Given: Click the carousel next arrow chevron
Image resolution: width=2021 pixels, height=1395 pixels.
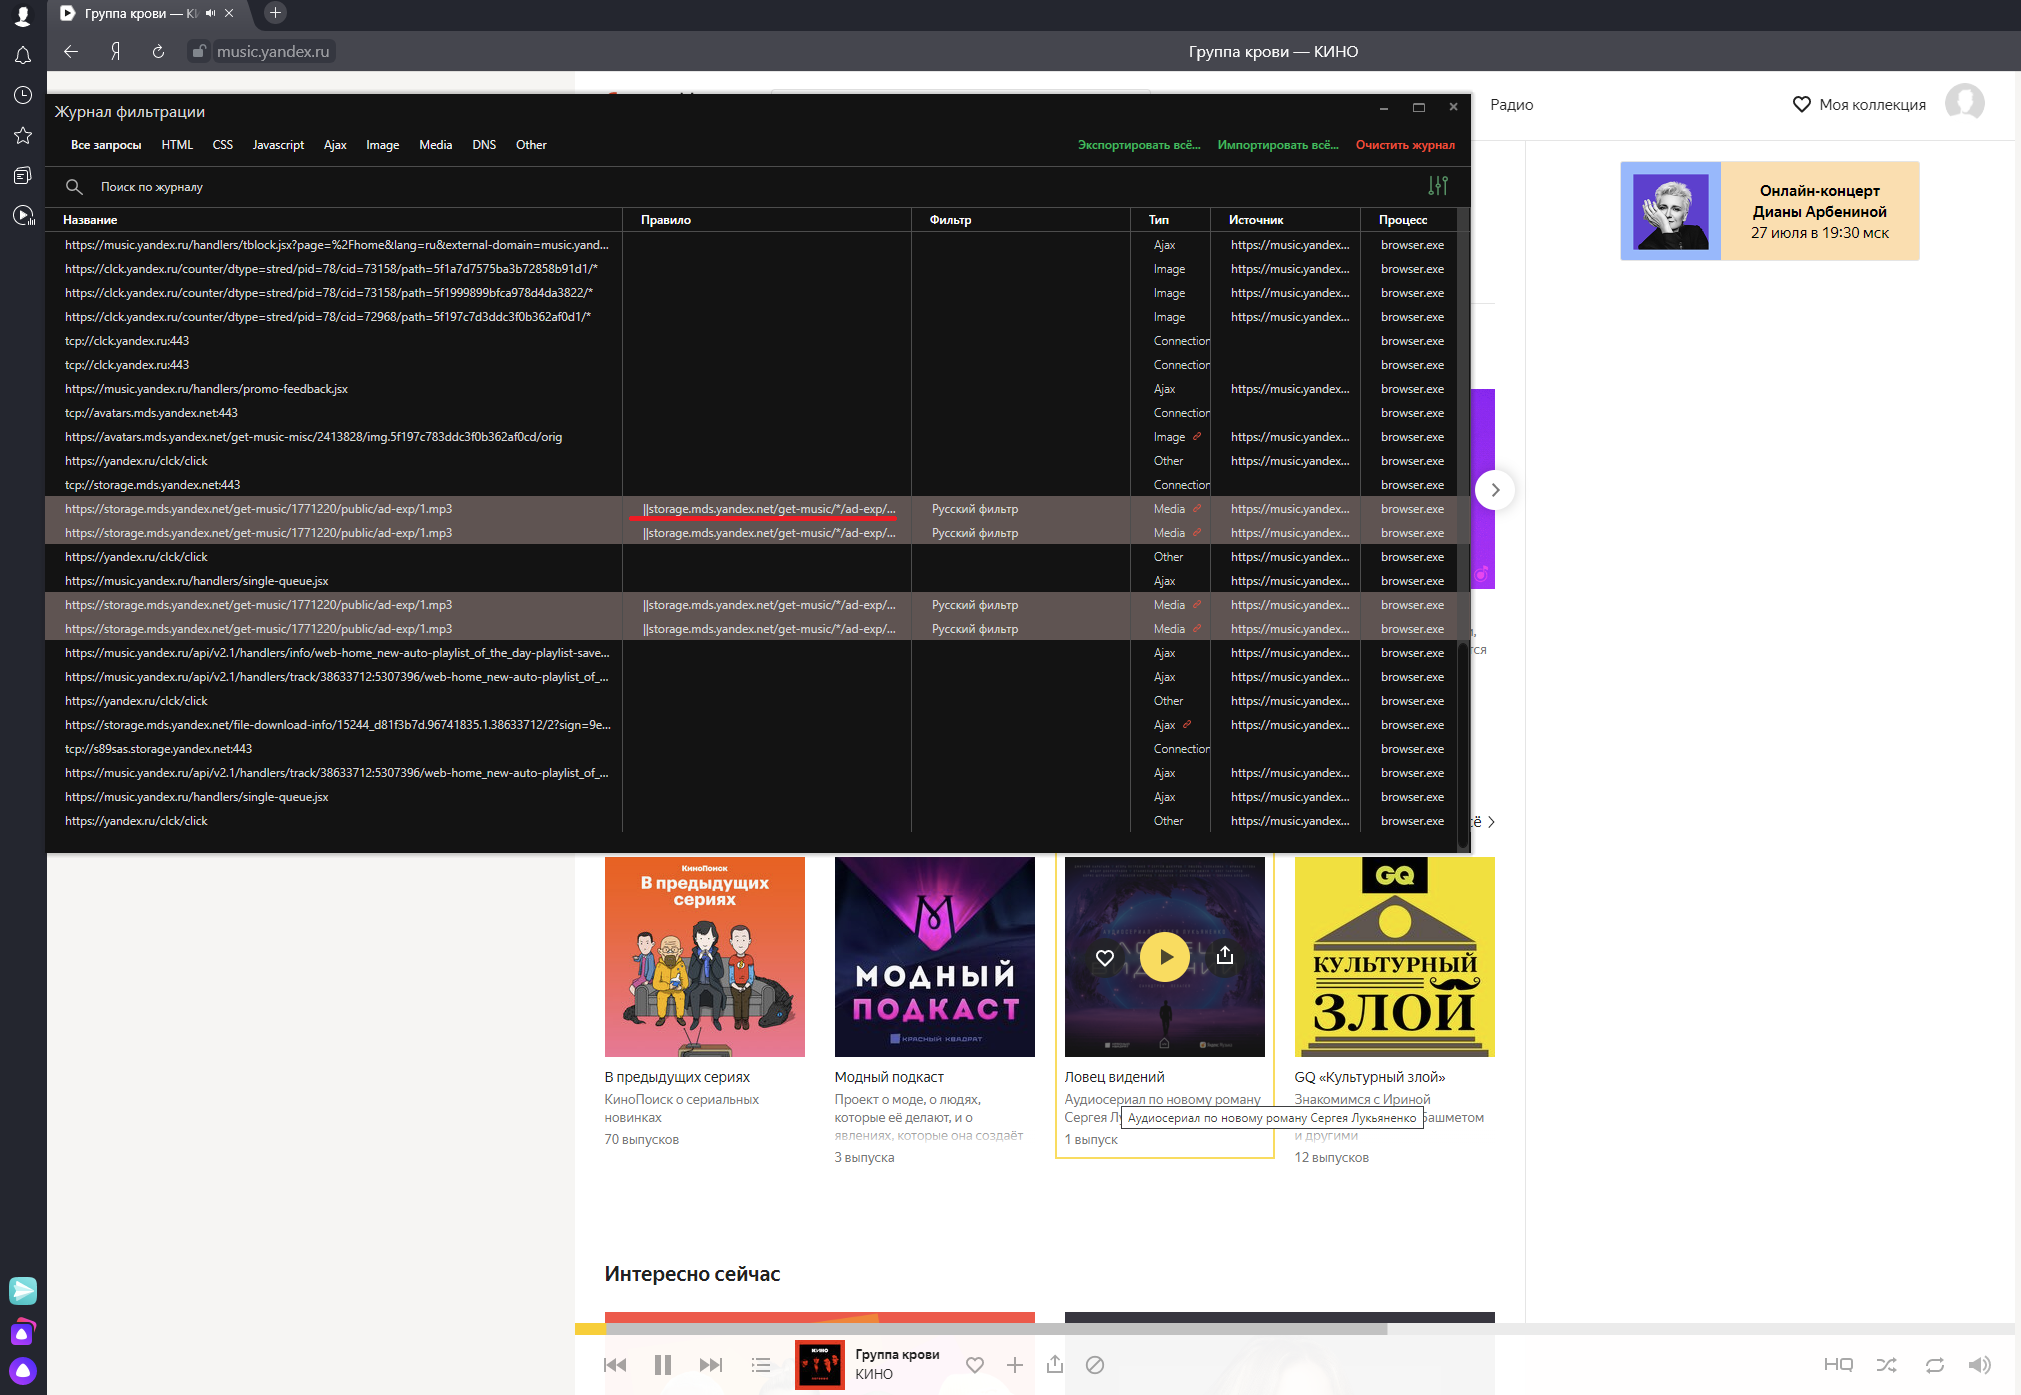Looking at the screenshot, I should pos(1495,490).
